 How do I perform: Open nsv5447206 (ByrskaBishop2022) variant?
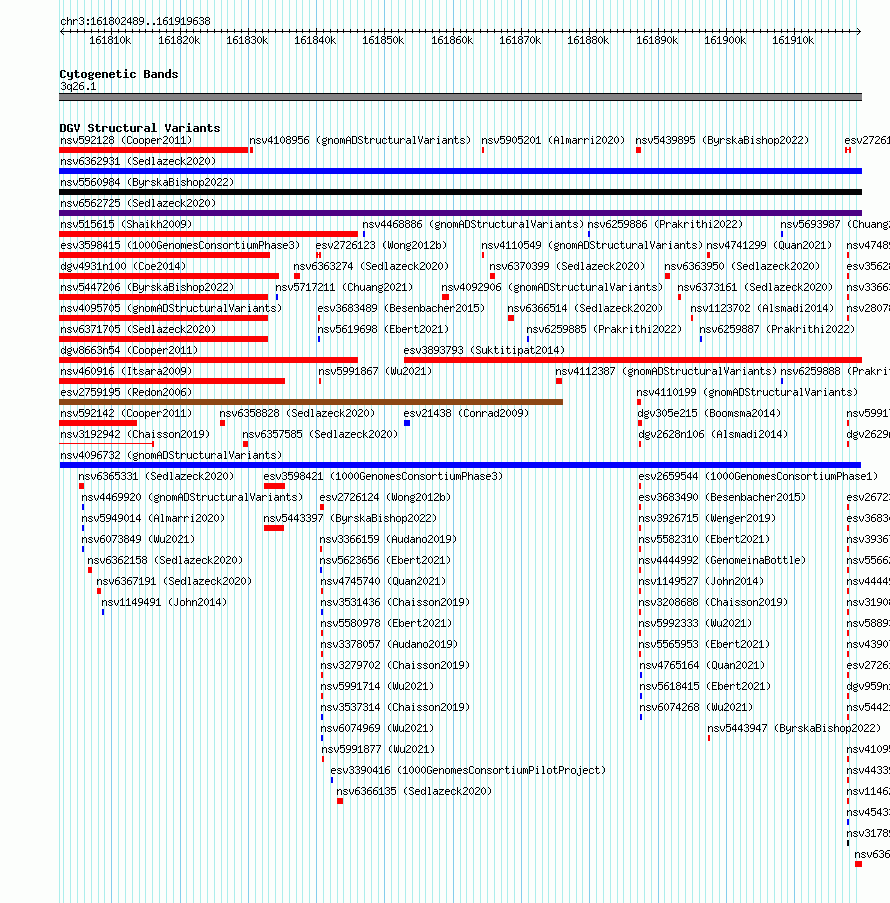147,287
